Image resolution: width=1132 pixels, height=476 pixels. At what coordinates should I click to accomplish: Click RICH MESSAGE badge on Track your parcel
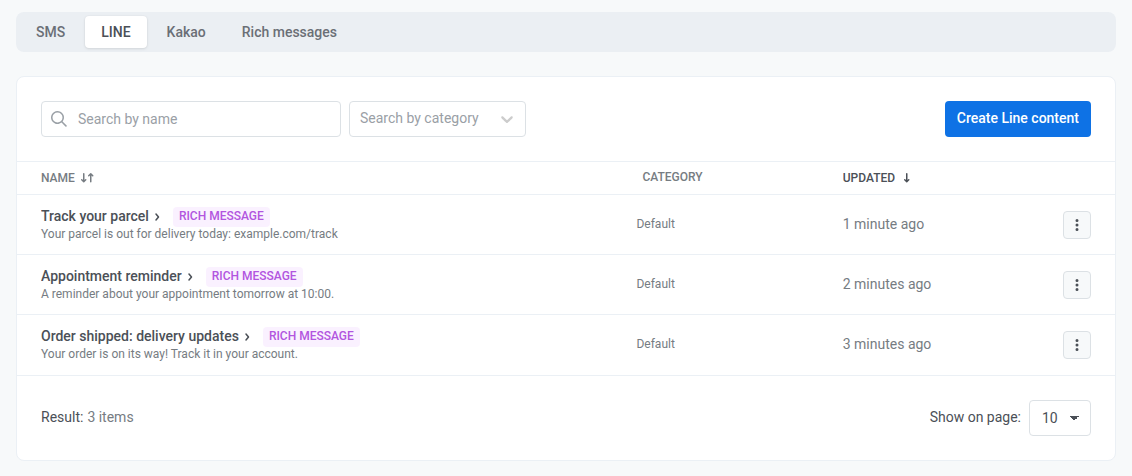tap(222, 215)
